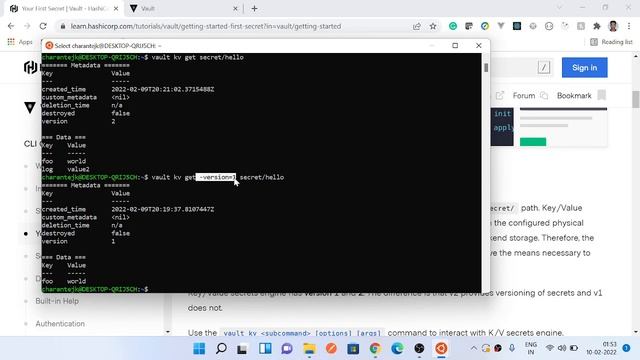Image resolution: width=640 pixels, height=360 pixels.
Task: Open the notification count badge
Action: (626, 348)
